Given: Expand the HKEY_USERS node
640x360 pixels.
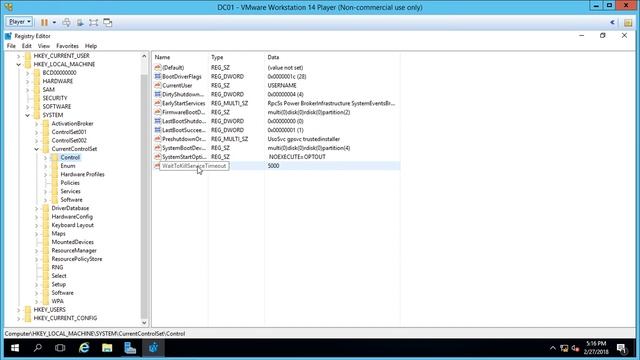Looking at the screenshot, I should point(18,310).
